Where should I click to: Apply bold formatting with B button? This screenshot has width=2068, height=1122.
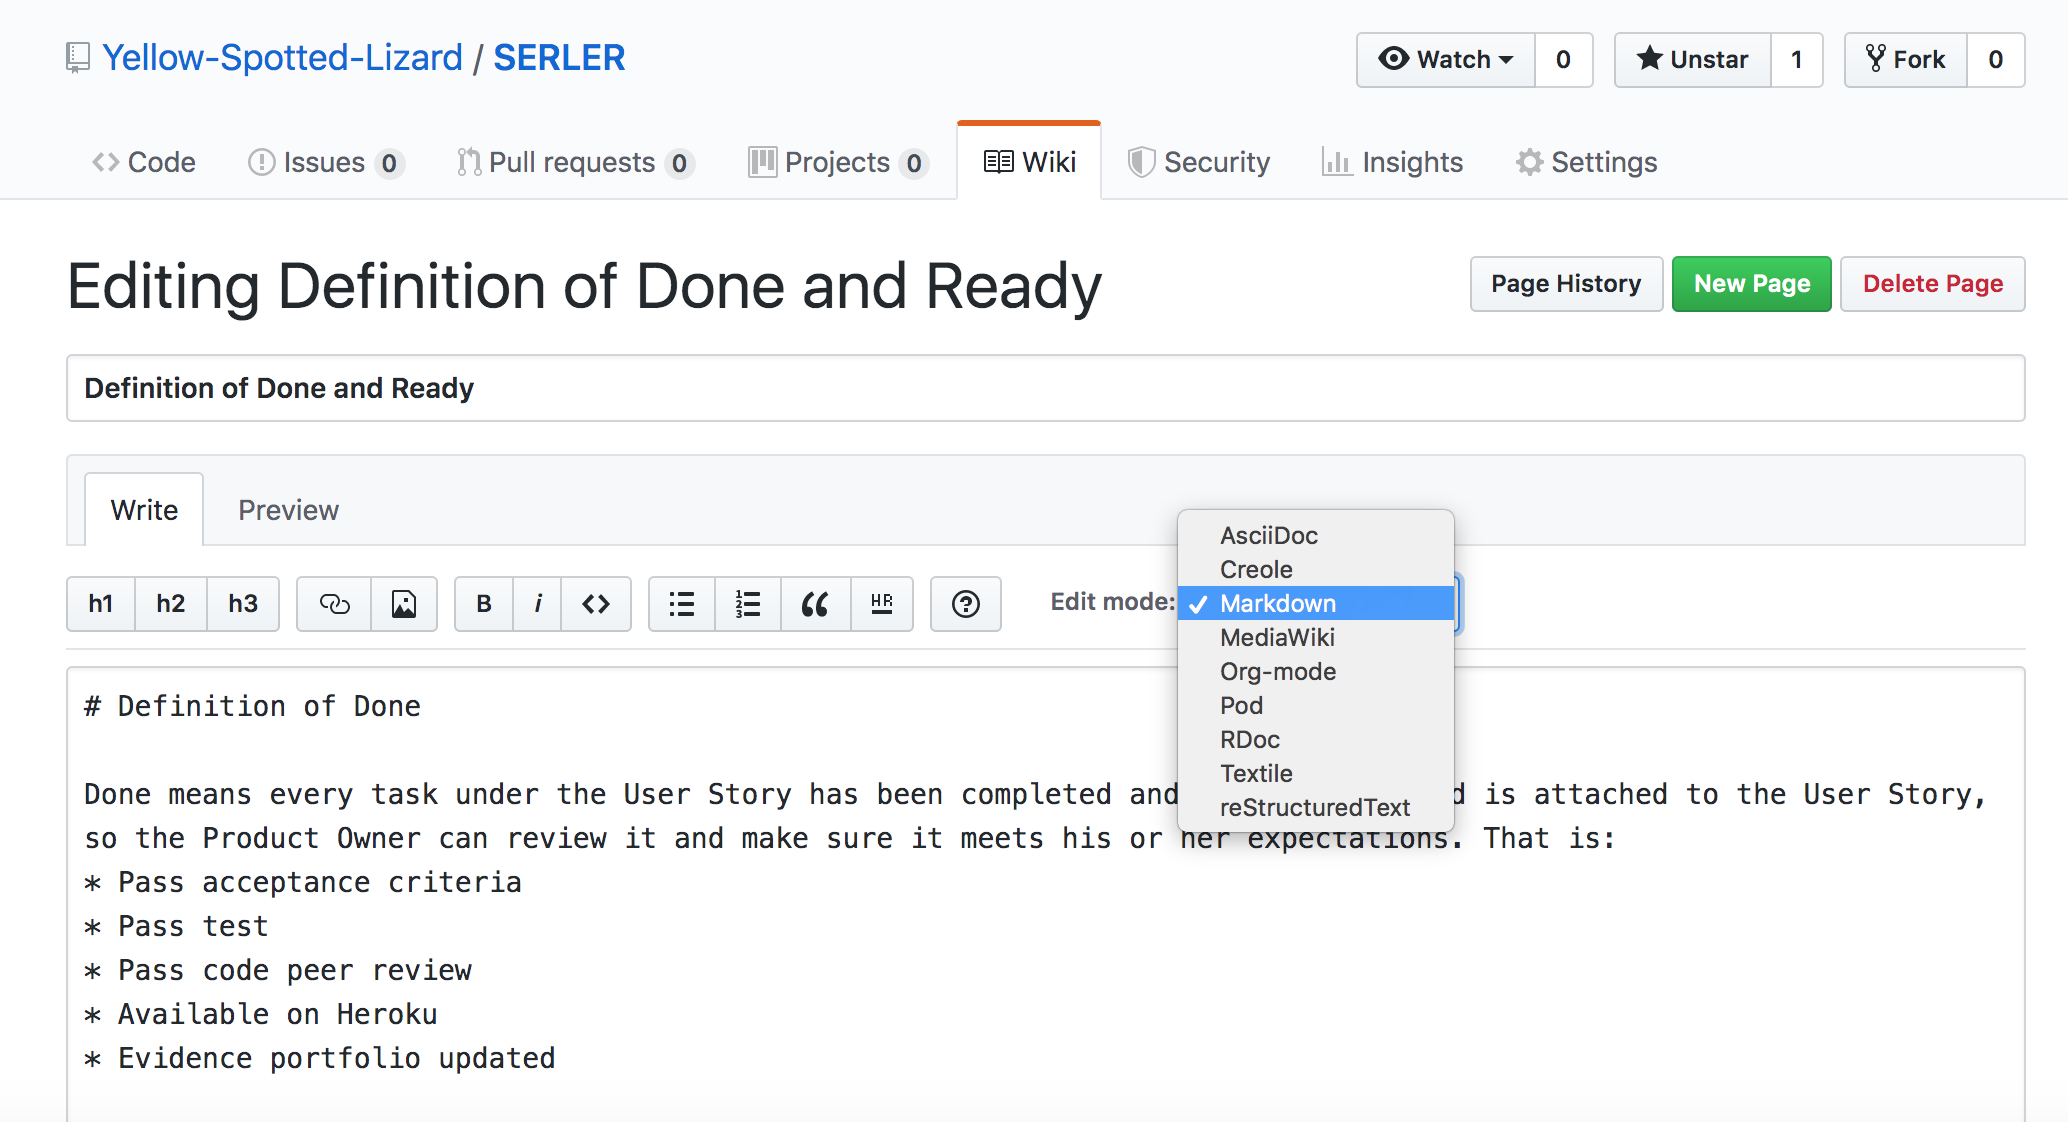pos(484,603)
